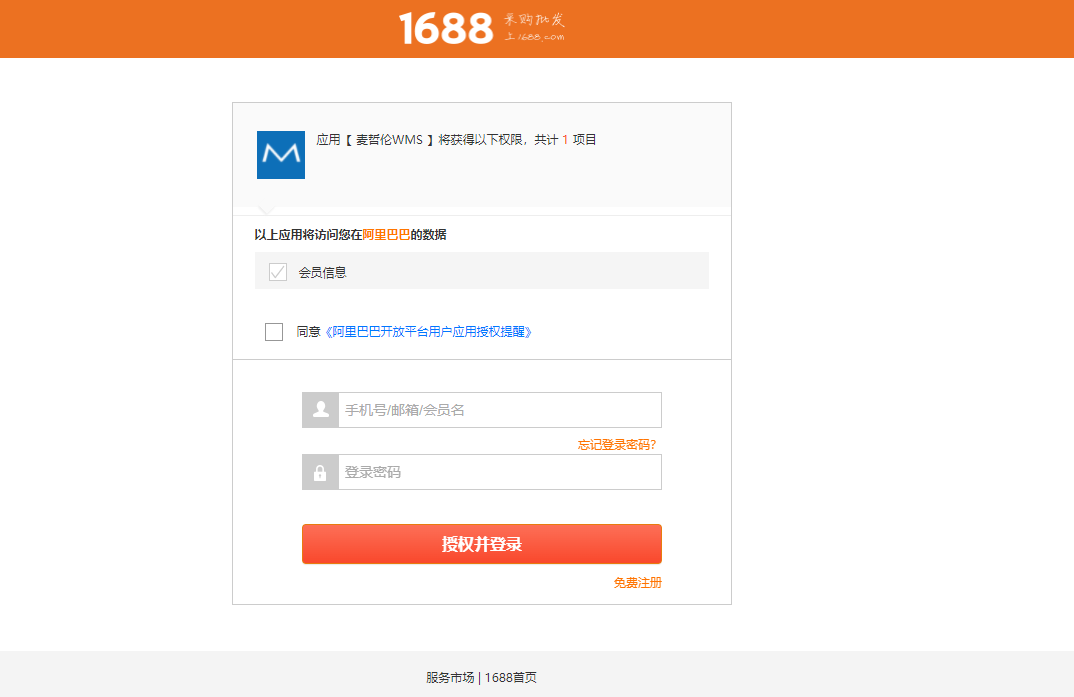Open 阿里巴巴开放平台用户应用授权提醒 agreement link
Viewport: 1074px width, 697px height.
[x=429, y=332]
